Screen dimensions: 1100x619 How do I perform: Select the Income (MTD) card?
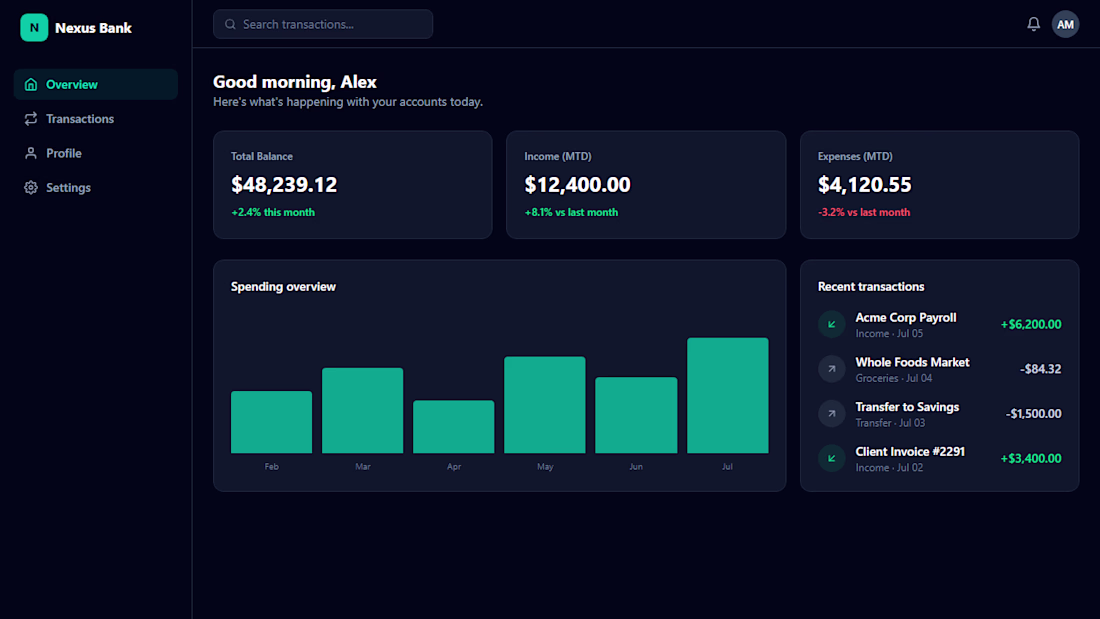coord(646,185)
